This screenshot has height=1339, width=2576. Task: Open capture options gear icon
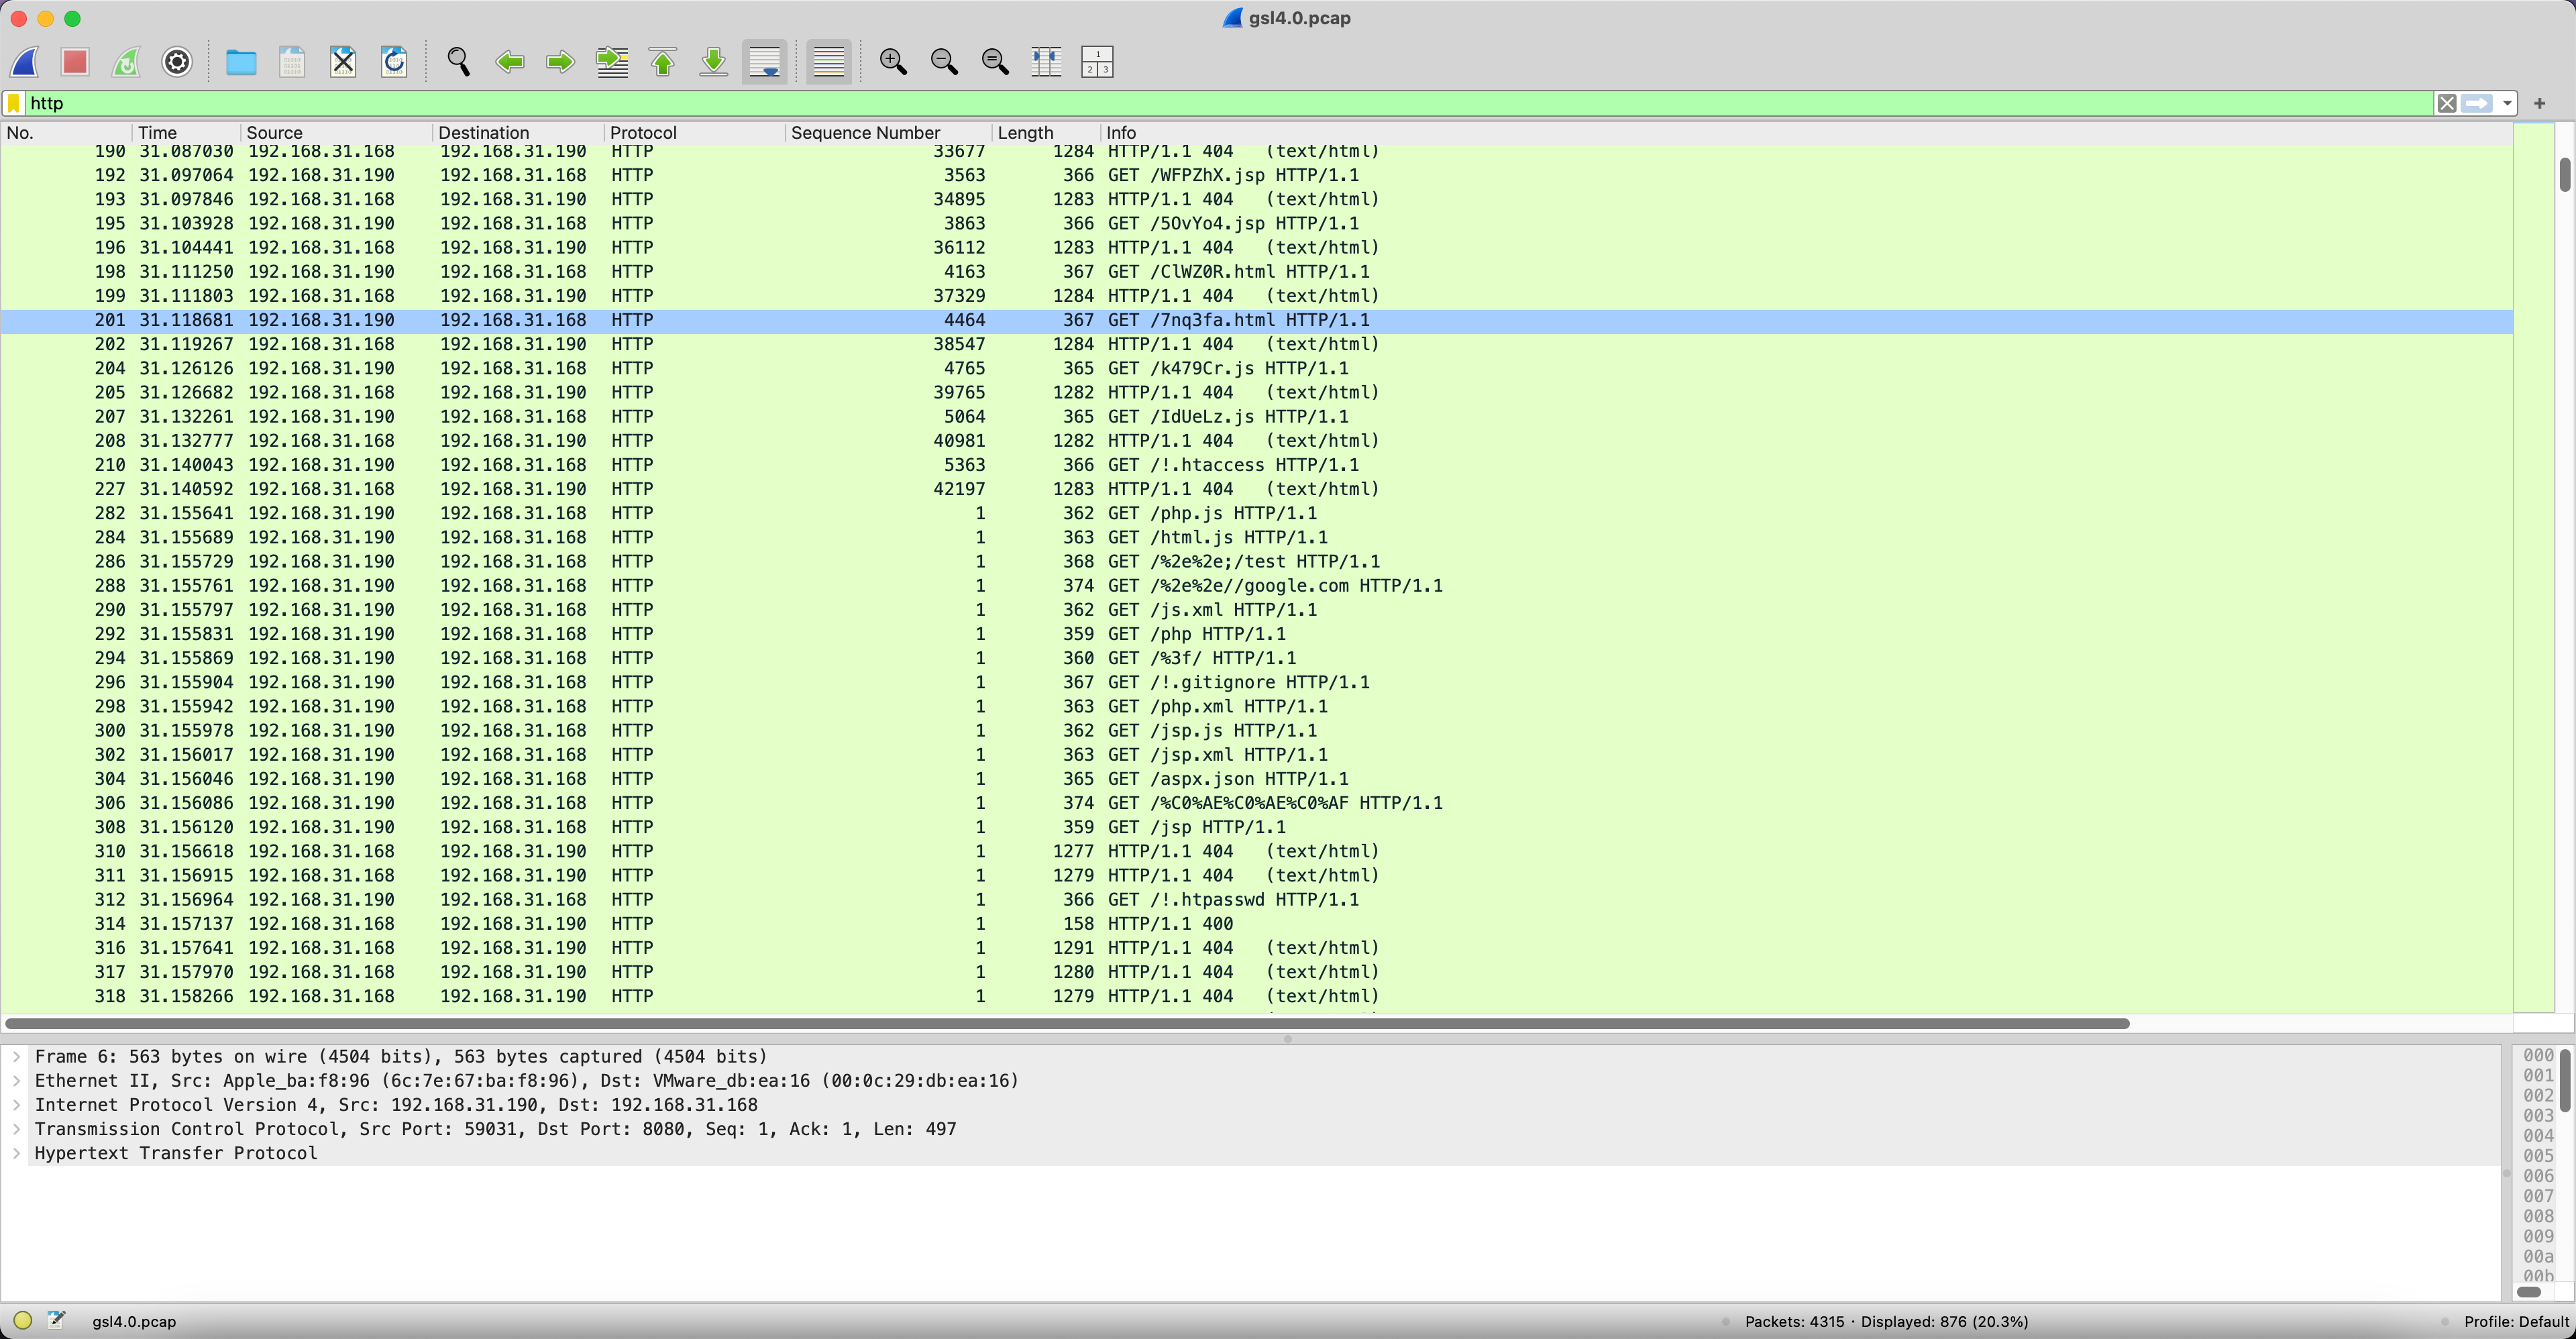pos(177,62)
